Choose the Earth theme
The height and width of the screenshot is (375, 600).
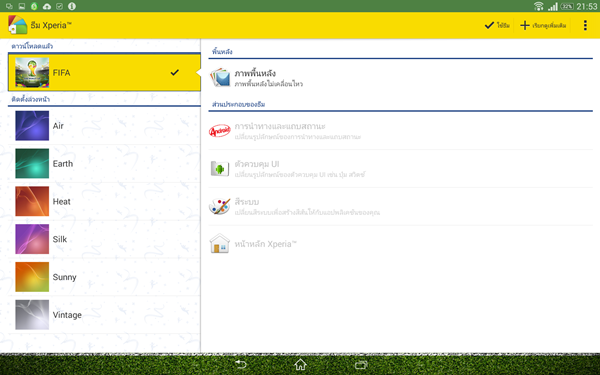pyautogui.click(x=104, y=163)
